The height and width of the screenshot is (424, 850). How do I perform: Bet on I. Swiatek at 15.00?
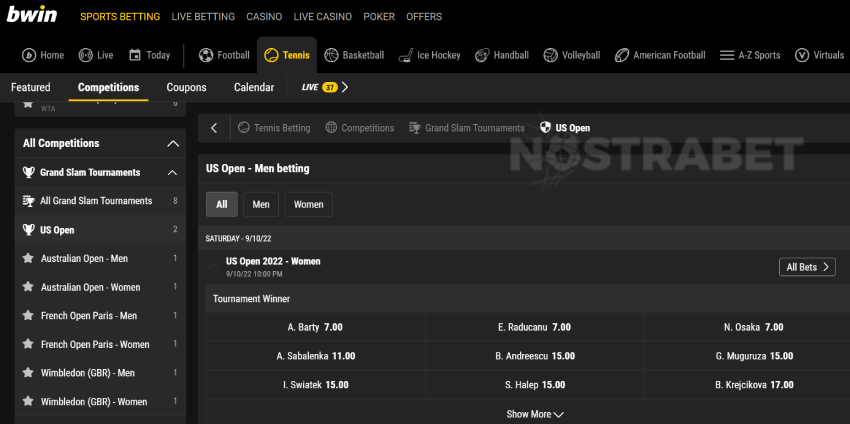point(315,385)
